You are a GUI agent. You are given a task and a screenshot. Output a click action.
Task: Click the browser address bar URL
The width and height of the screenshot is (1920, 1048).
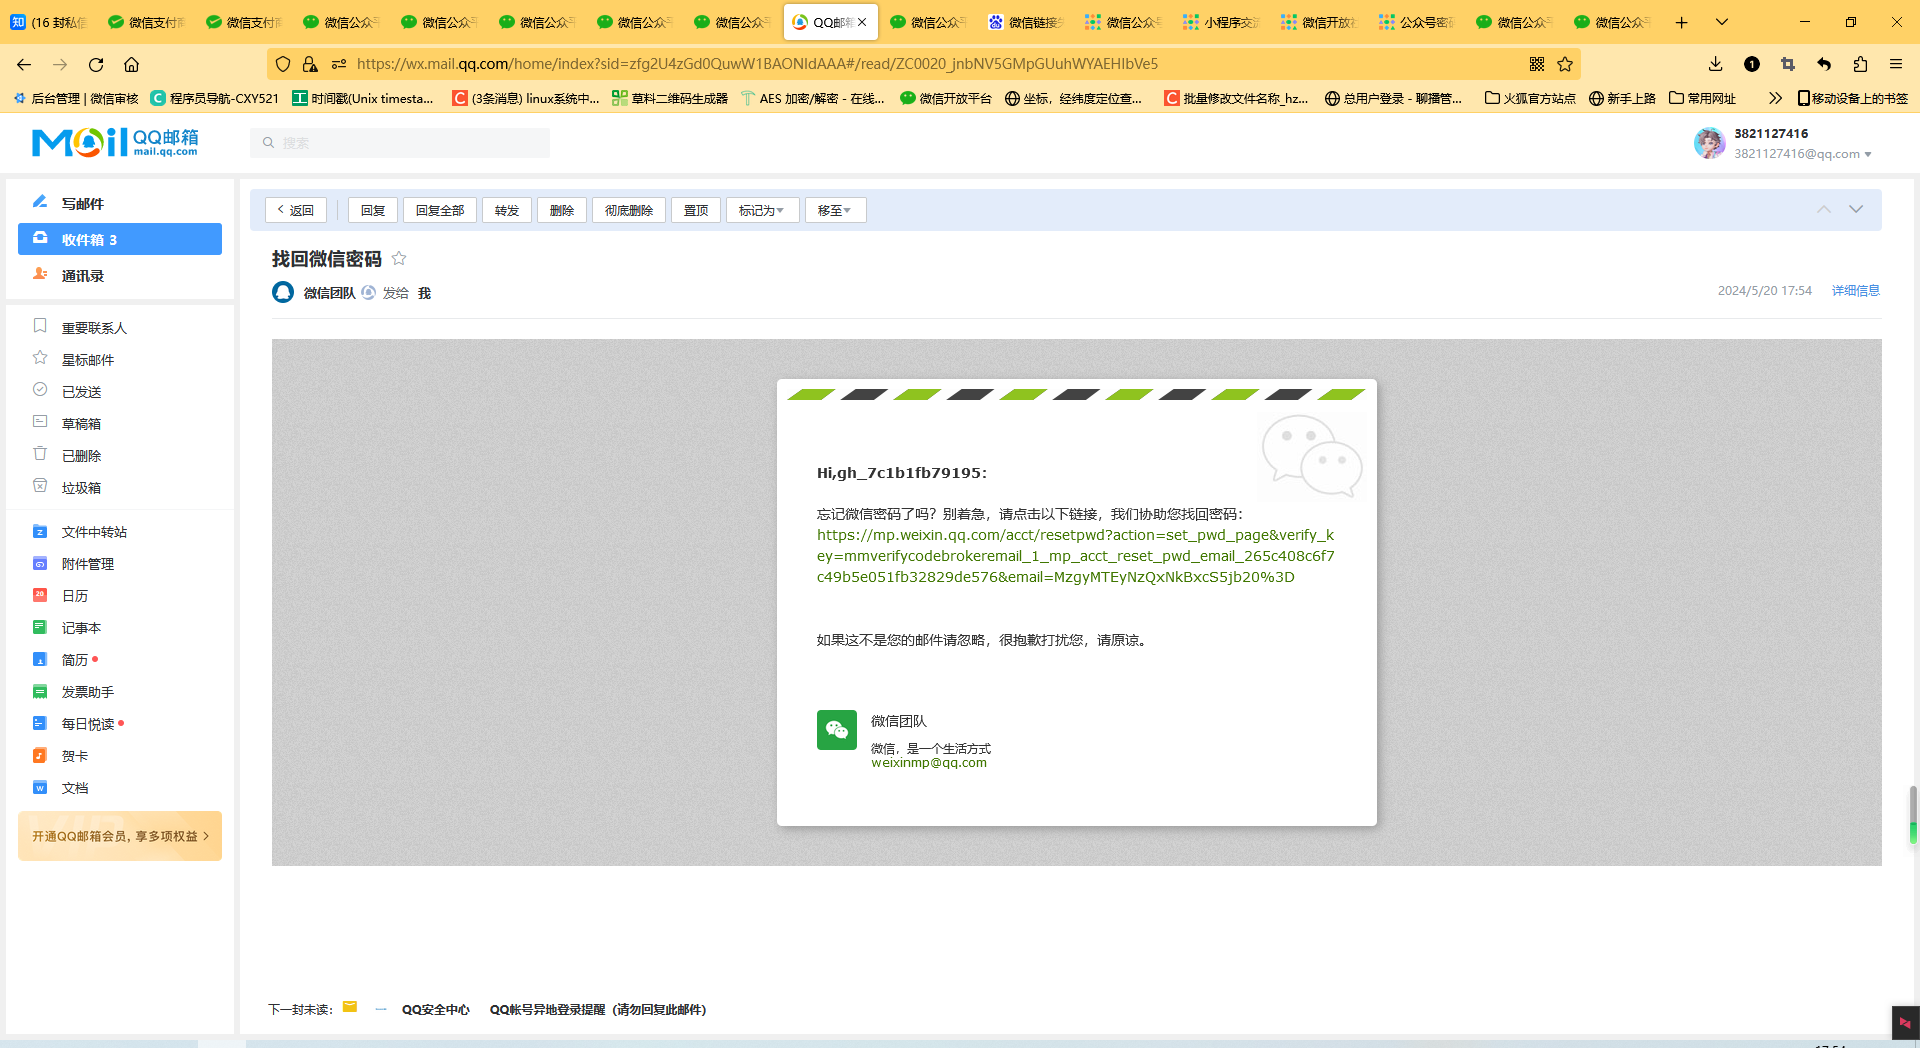pos(757,64)
